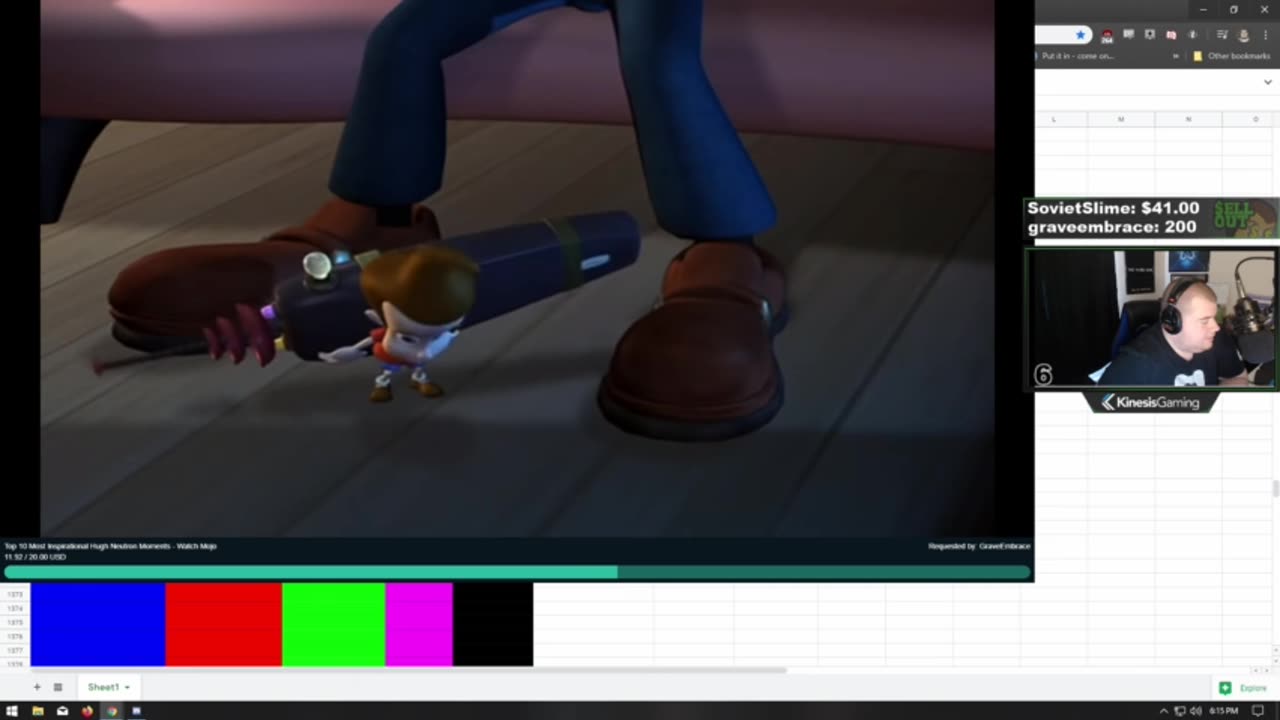Open the Other bookmarks folder
1280x720 pixels.
[x=1231, y=56]
